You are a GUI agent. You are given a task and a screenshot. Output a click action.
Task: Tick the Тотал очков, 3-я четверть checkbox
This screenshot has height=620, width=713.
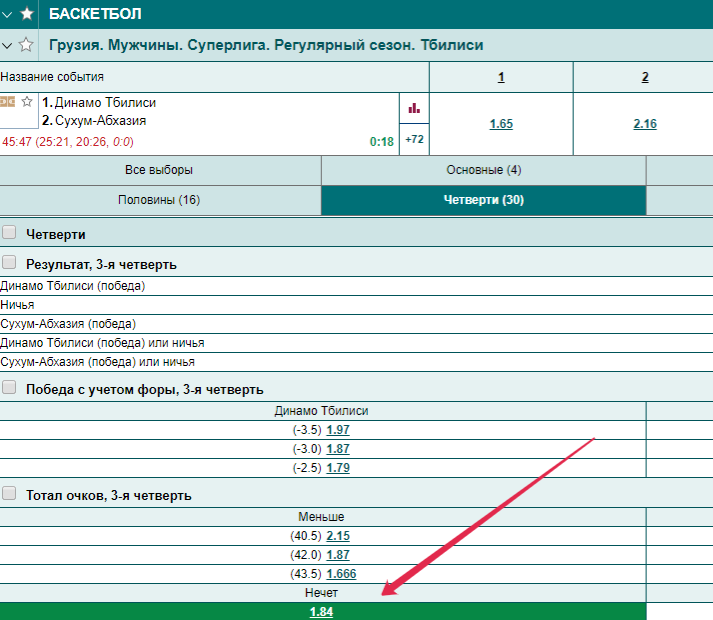10,494
